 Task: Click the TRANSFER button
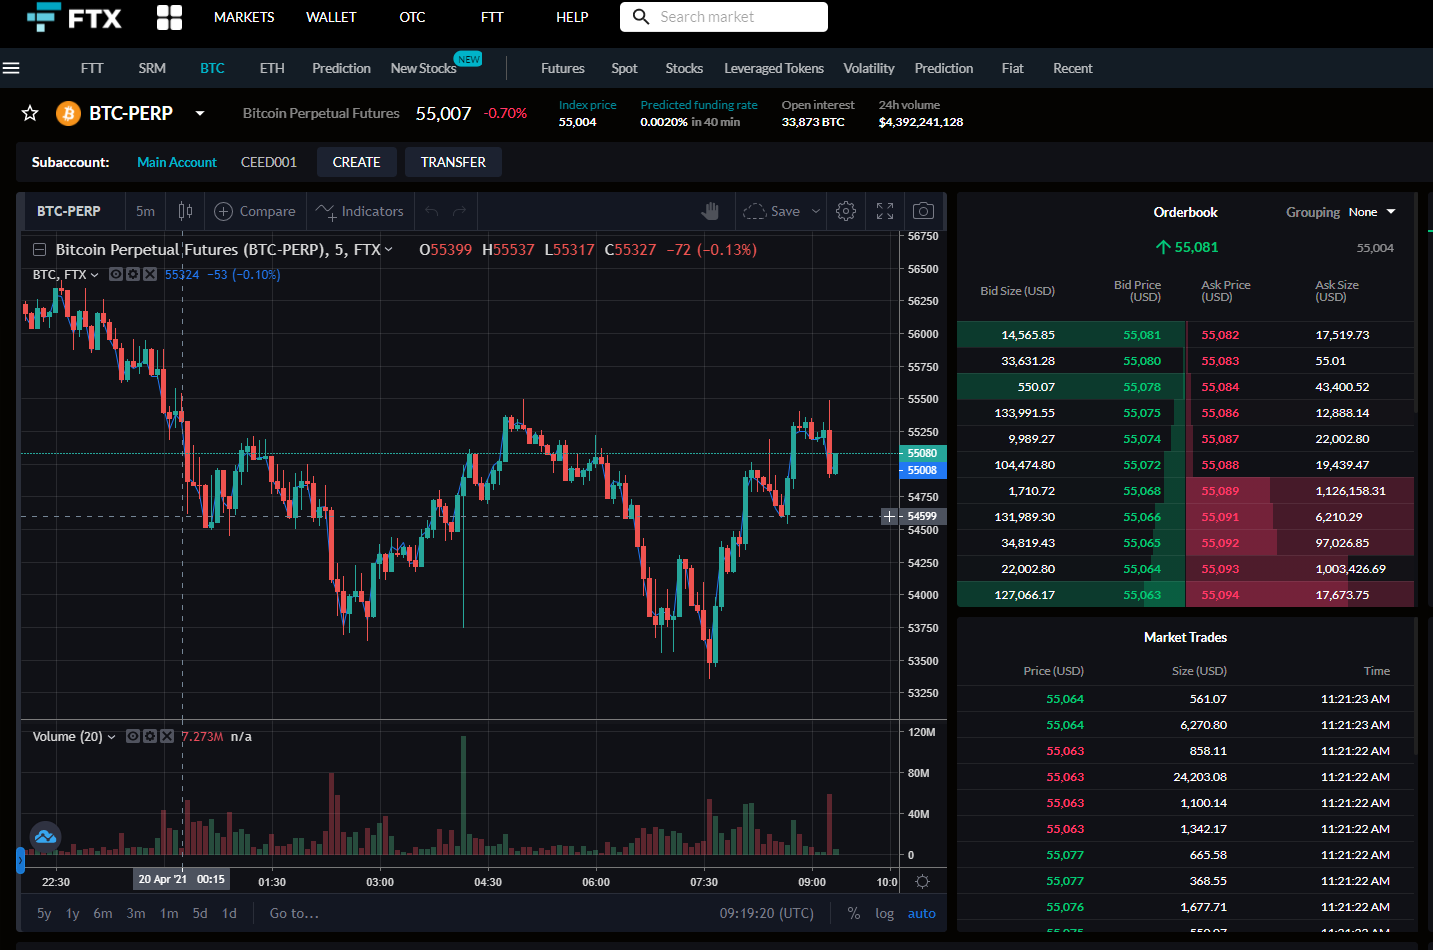pos(453,161)
